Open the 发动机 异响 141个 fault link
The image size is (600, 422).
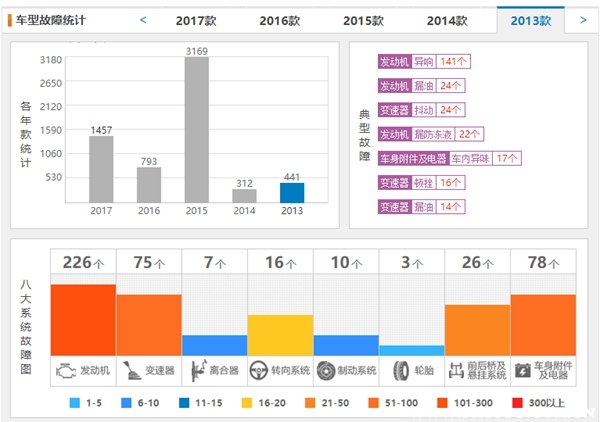pos(424,62)
